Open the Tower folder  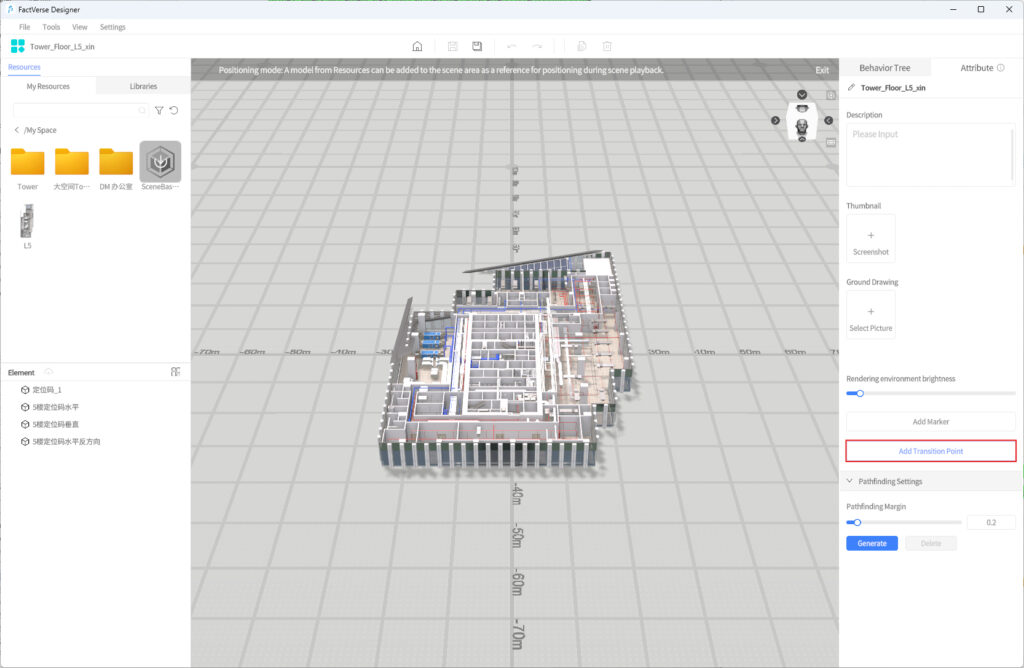click(x=27, y=168)
